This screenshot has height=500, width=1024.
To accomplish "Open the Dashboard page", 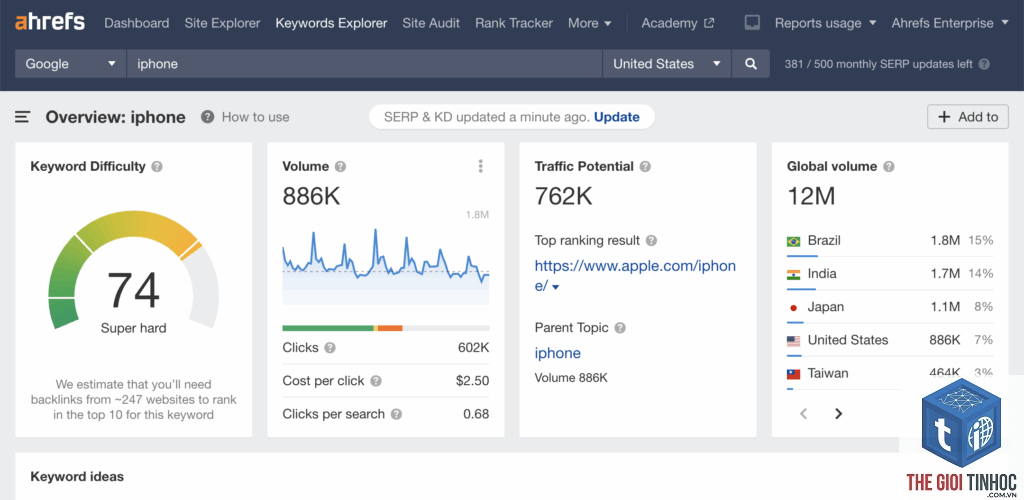I will tap(136, 23).
